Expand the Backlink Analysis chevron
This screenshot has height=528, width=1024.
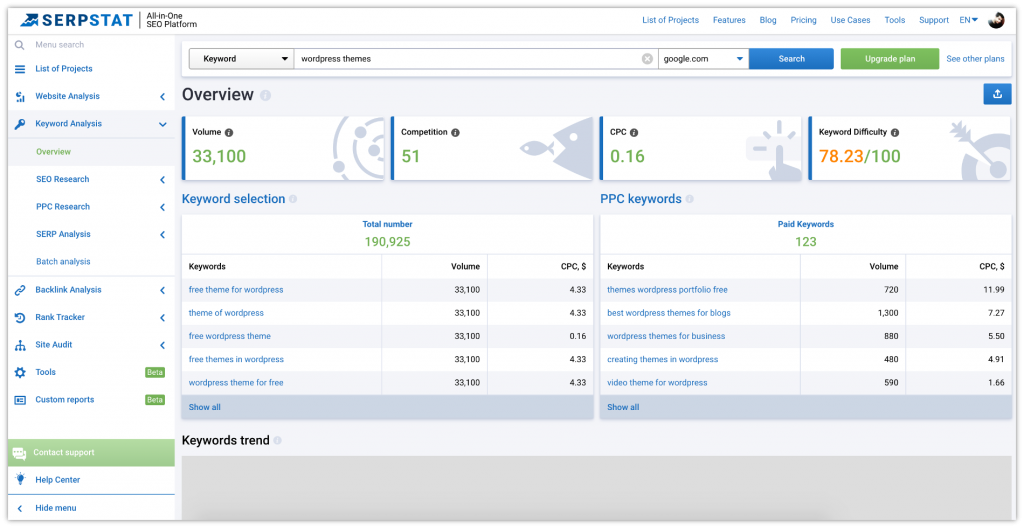163,290
